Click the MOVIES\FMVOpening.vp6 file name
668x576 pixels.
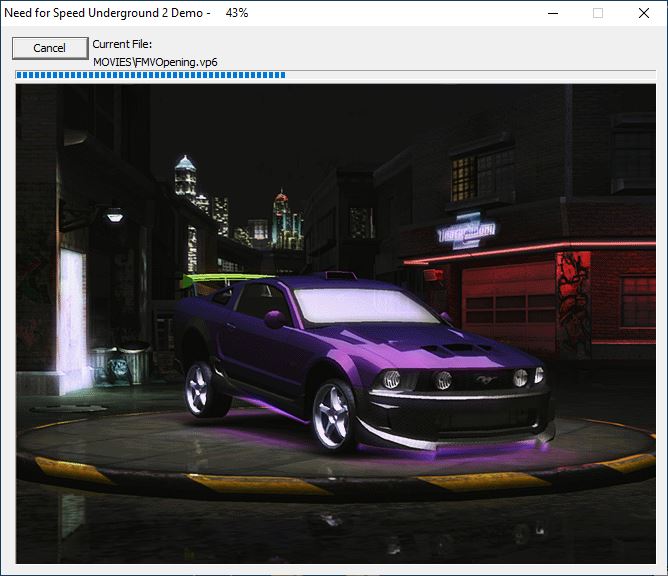click(x=155, y=62)
